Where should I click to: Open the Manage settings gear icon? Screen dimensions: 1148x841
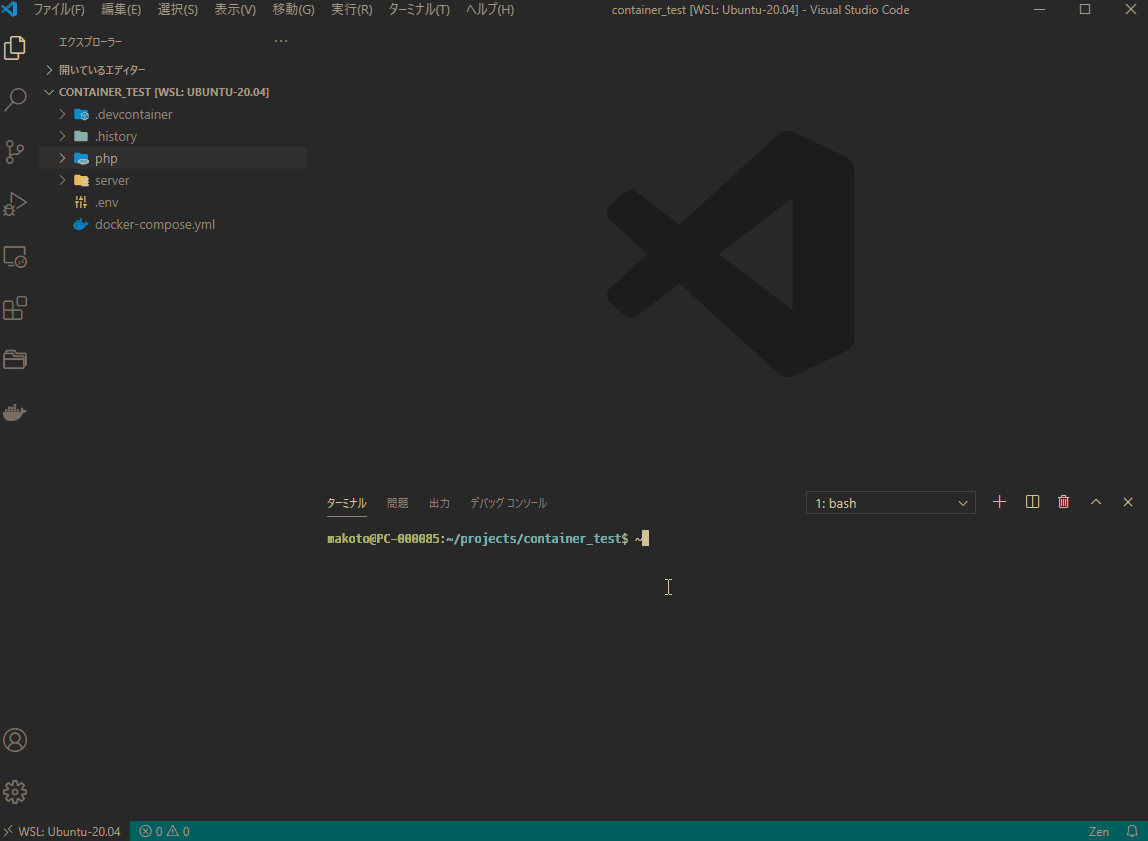click(x=15, y=791)
